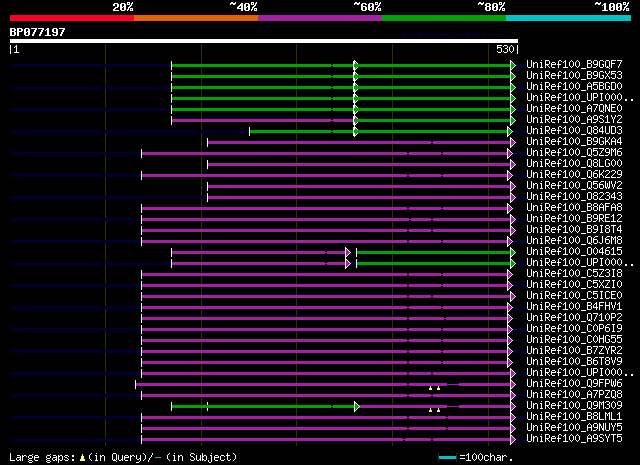Select the UniRef100_C5Z3I8 label

click(x=574, y=274)
